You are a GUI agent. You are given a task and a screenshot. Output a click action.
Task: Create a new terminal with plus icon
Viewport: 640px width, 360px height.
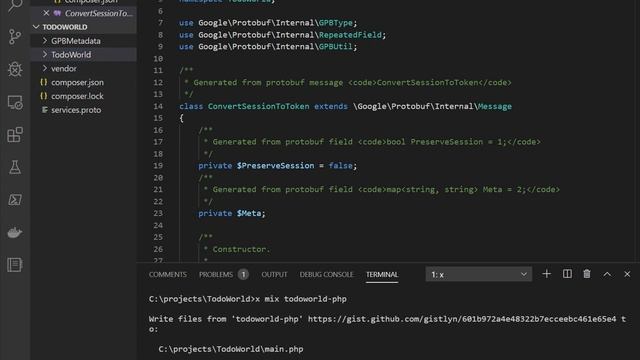(546, 274)
